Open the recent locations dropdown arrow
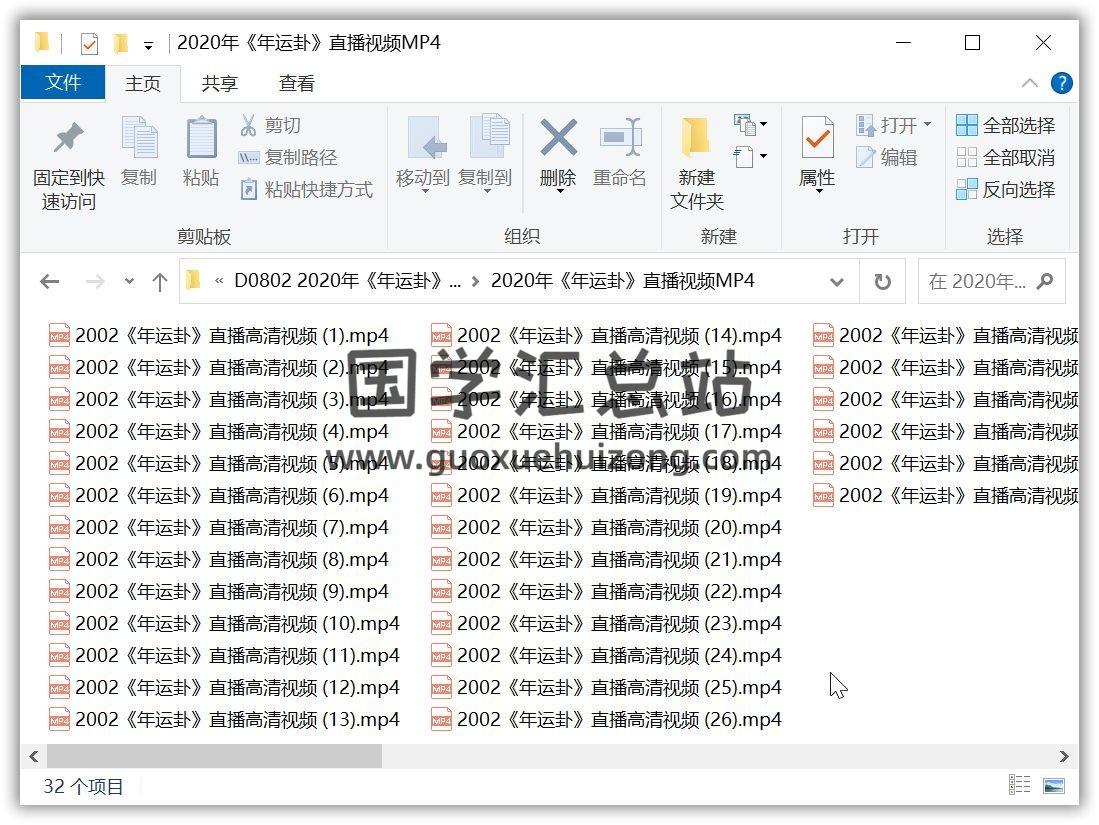Image resolution: width=1099 pixels, height=825 pixels. click(129, 282)
